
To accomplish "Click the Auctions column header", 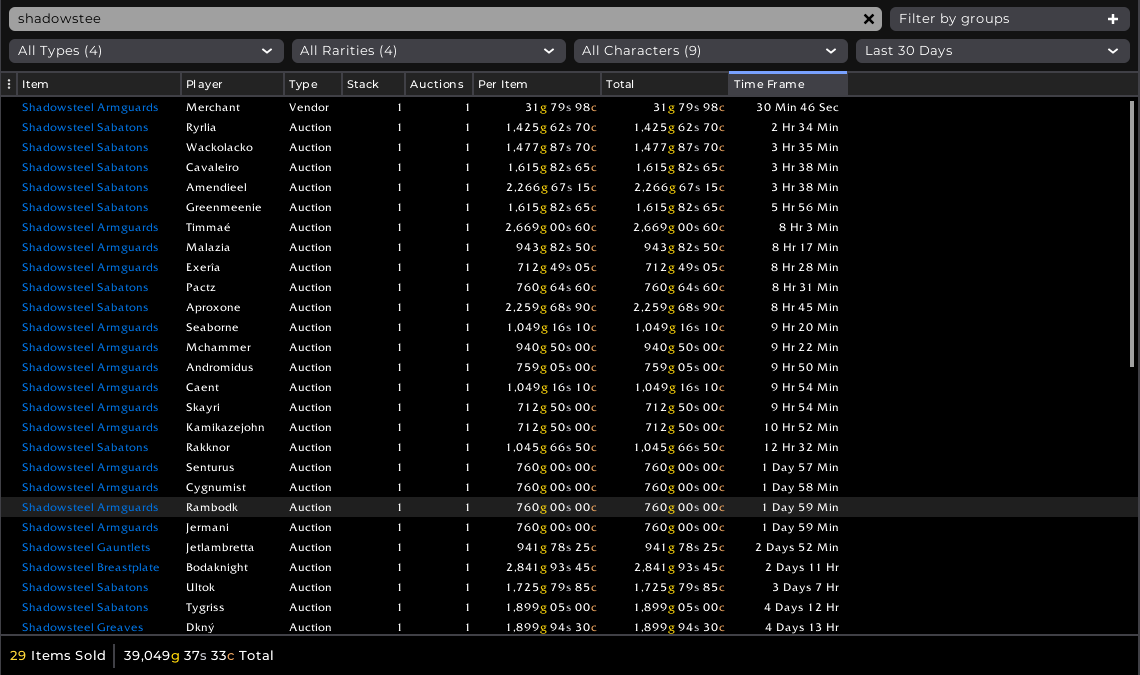I will tap(437, 84).
